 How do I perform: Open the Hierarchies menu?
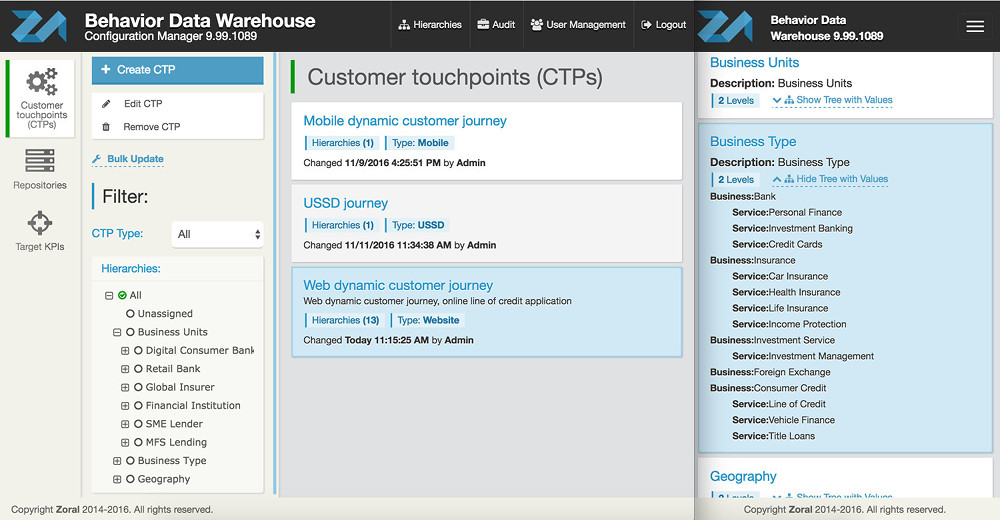pos(430,25)
